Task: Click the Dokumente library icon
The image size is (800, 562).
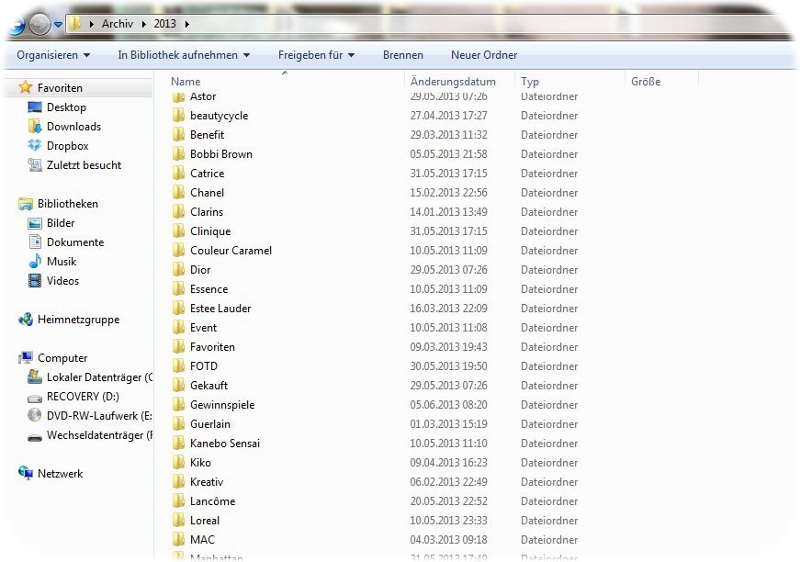Action: (35, 242)
